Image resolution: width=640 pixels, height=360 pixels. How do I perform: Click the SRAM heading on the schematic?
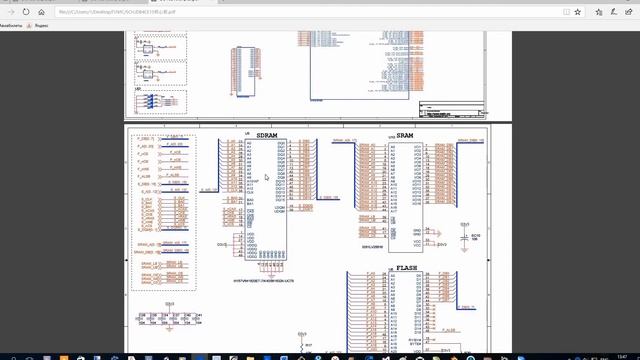click(405, 135)
